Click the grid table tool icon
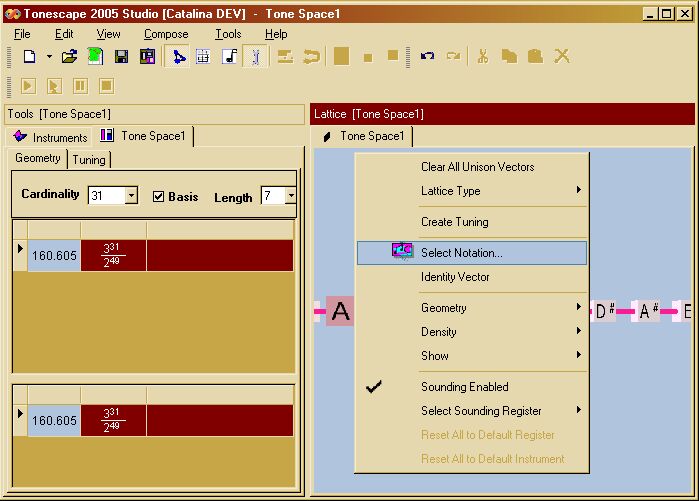Image resolution: width=699 pixels, height=501 pixels. pos(203,57)
